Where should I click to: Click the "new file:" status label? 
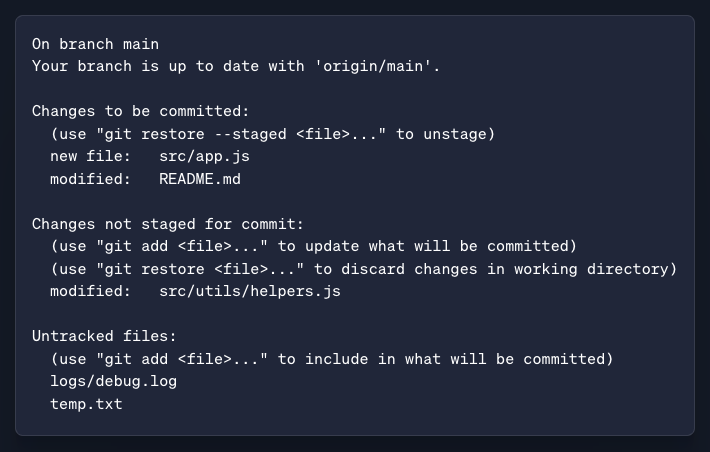pos(91,157)
